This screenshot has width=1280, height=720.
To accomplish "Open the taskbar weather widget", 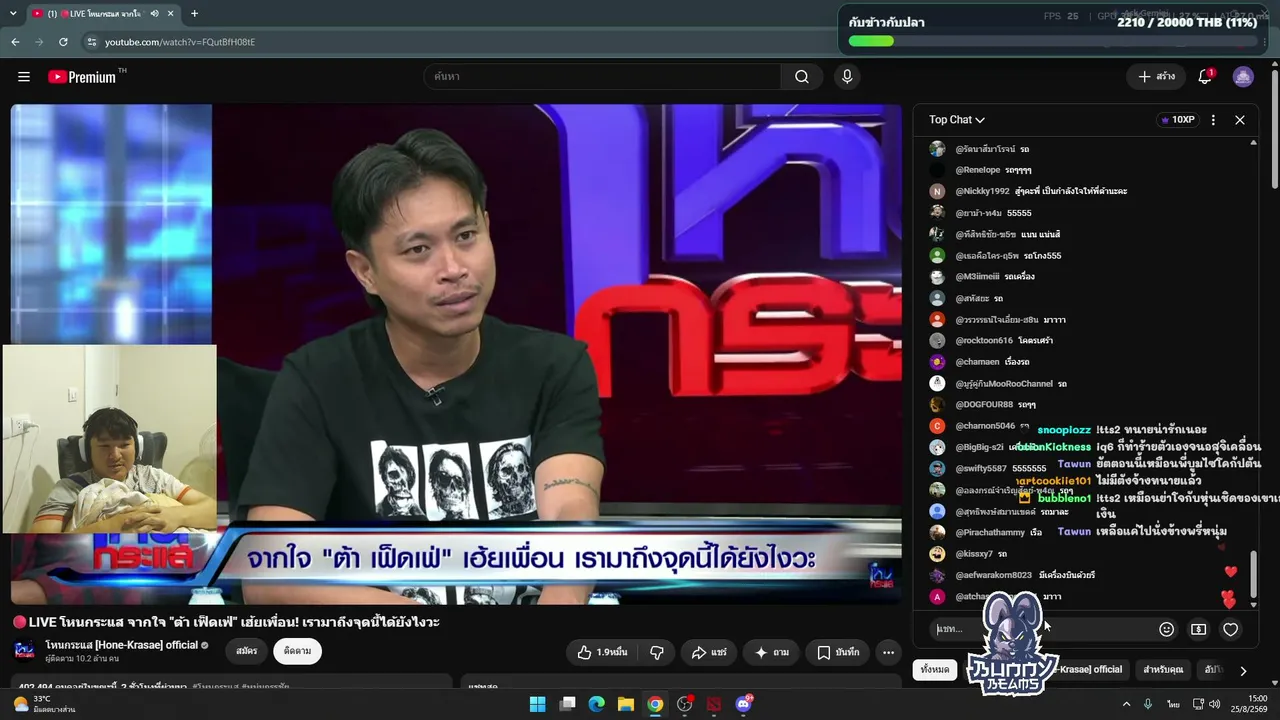I will click(x=45, y=704).
